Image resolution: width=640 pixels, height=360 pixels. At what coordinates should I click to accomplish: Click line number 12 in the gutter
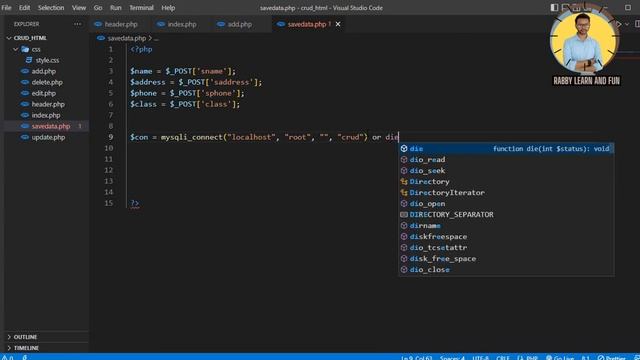[109, 170]
